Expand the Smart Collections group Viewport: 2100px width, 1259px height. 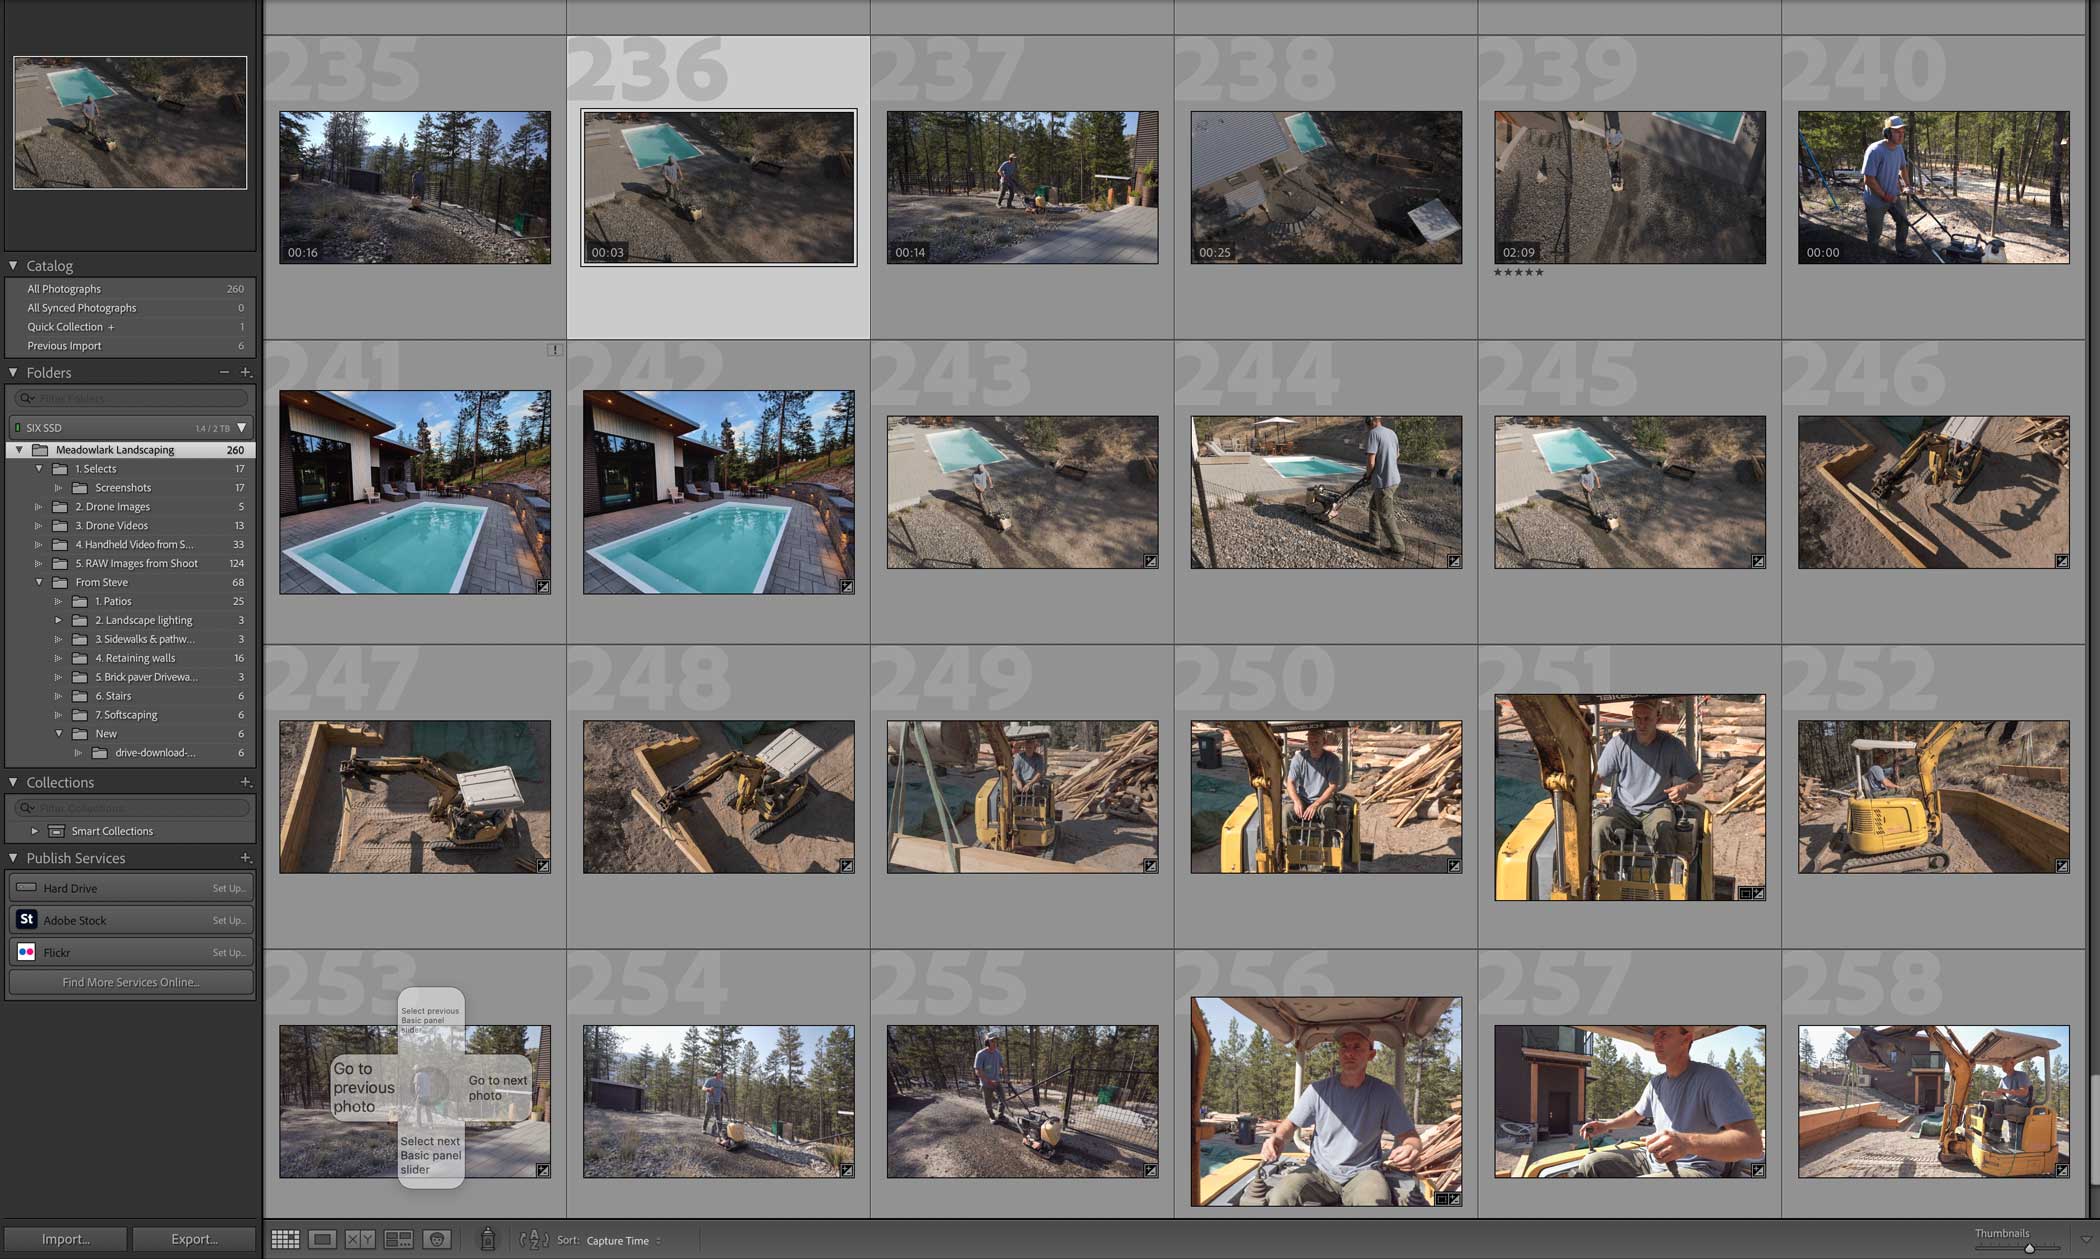35,831
